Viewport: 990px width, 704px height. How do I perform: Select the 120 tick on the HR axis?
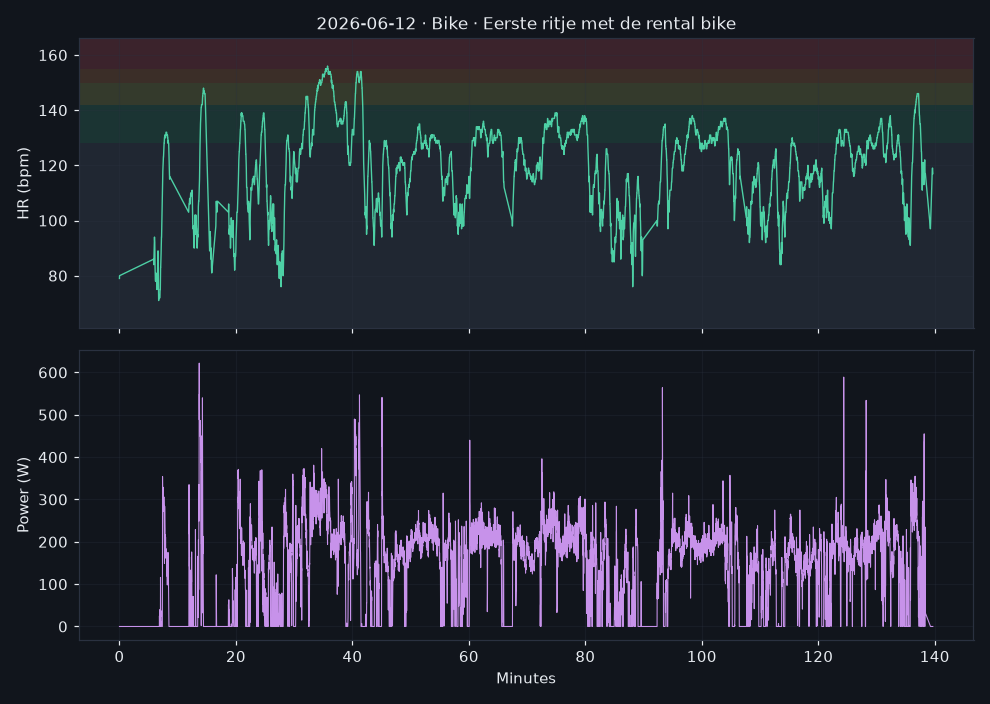[54, 166]
